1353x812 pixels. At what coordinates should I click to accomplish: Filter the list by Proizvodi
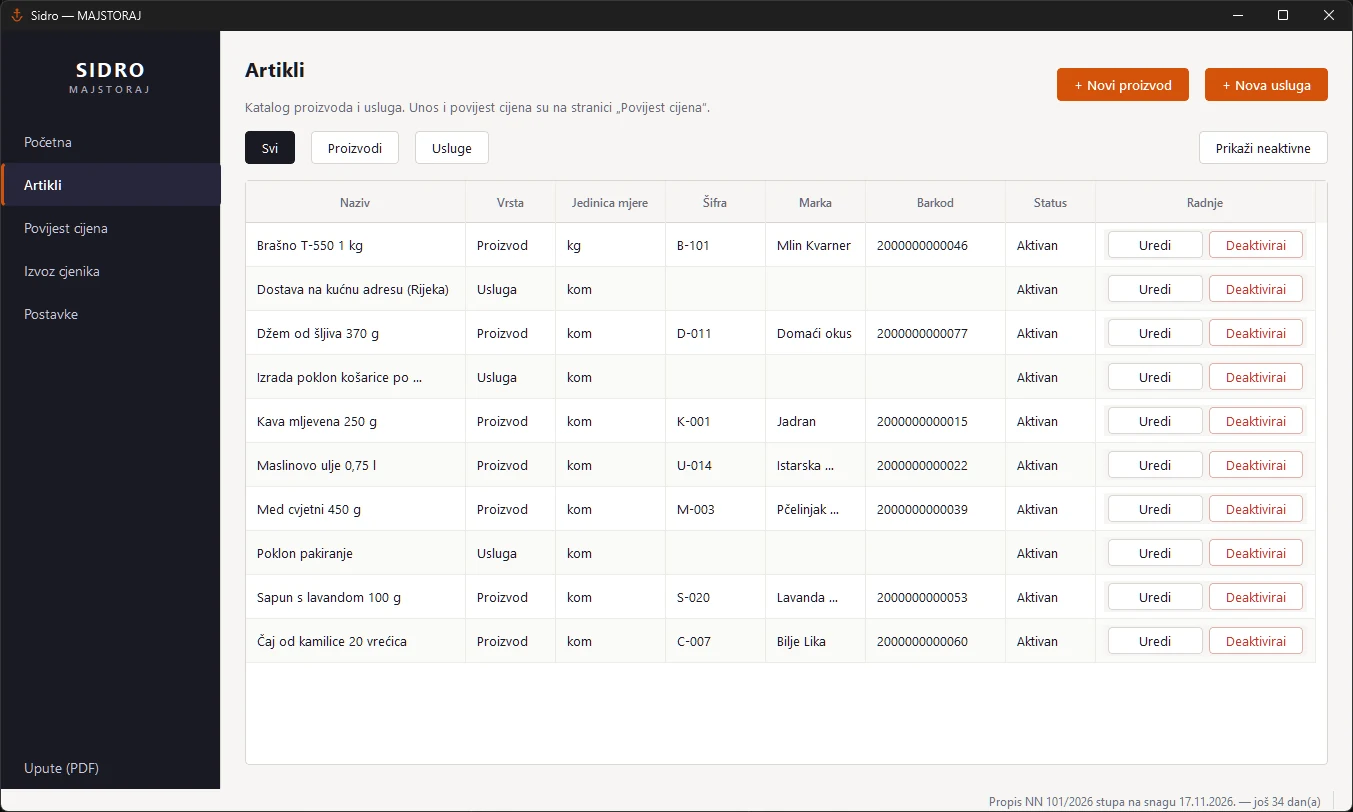tap(355, 148)
